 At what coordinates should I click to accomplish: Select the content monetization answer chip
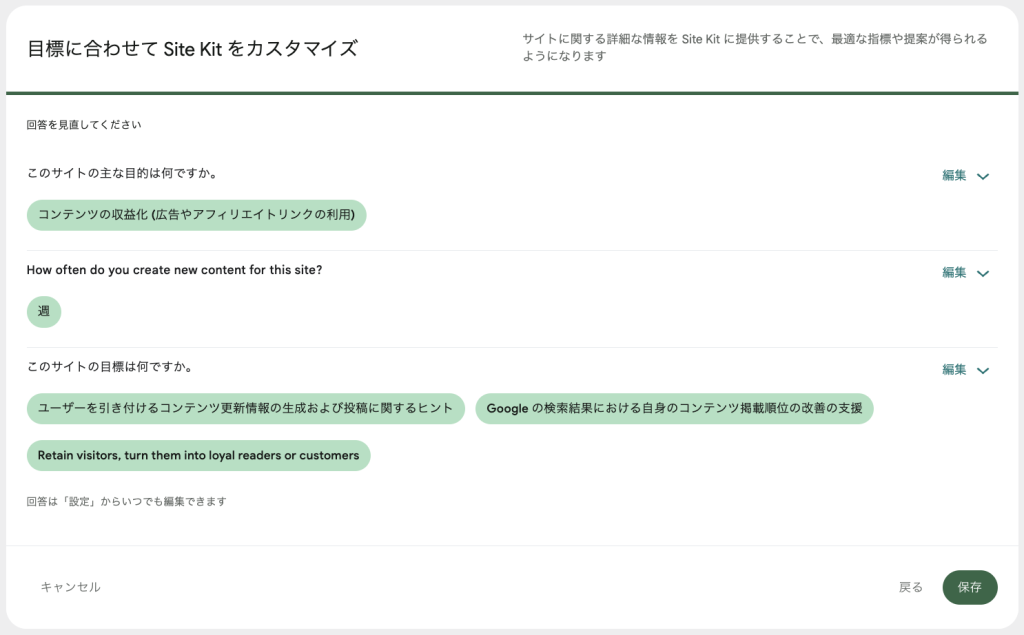click(196, 215)
